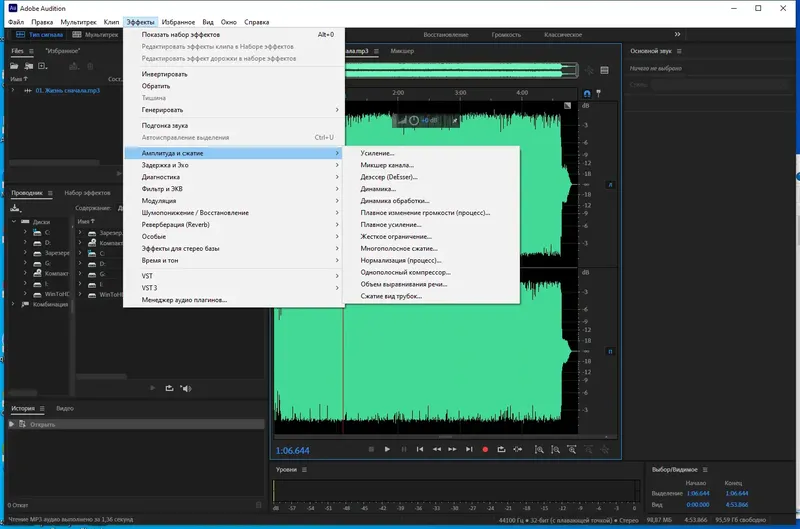Screen dimensions: 800x529
Task: Toggle left channel Л button
Action: pos(610,185)
